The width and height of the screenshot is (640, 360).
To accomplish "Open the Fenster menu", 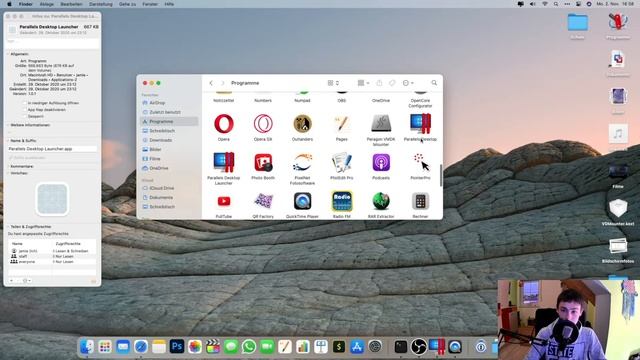I will click(x=150, y=4).
